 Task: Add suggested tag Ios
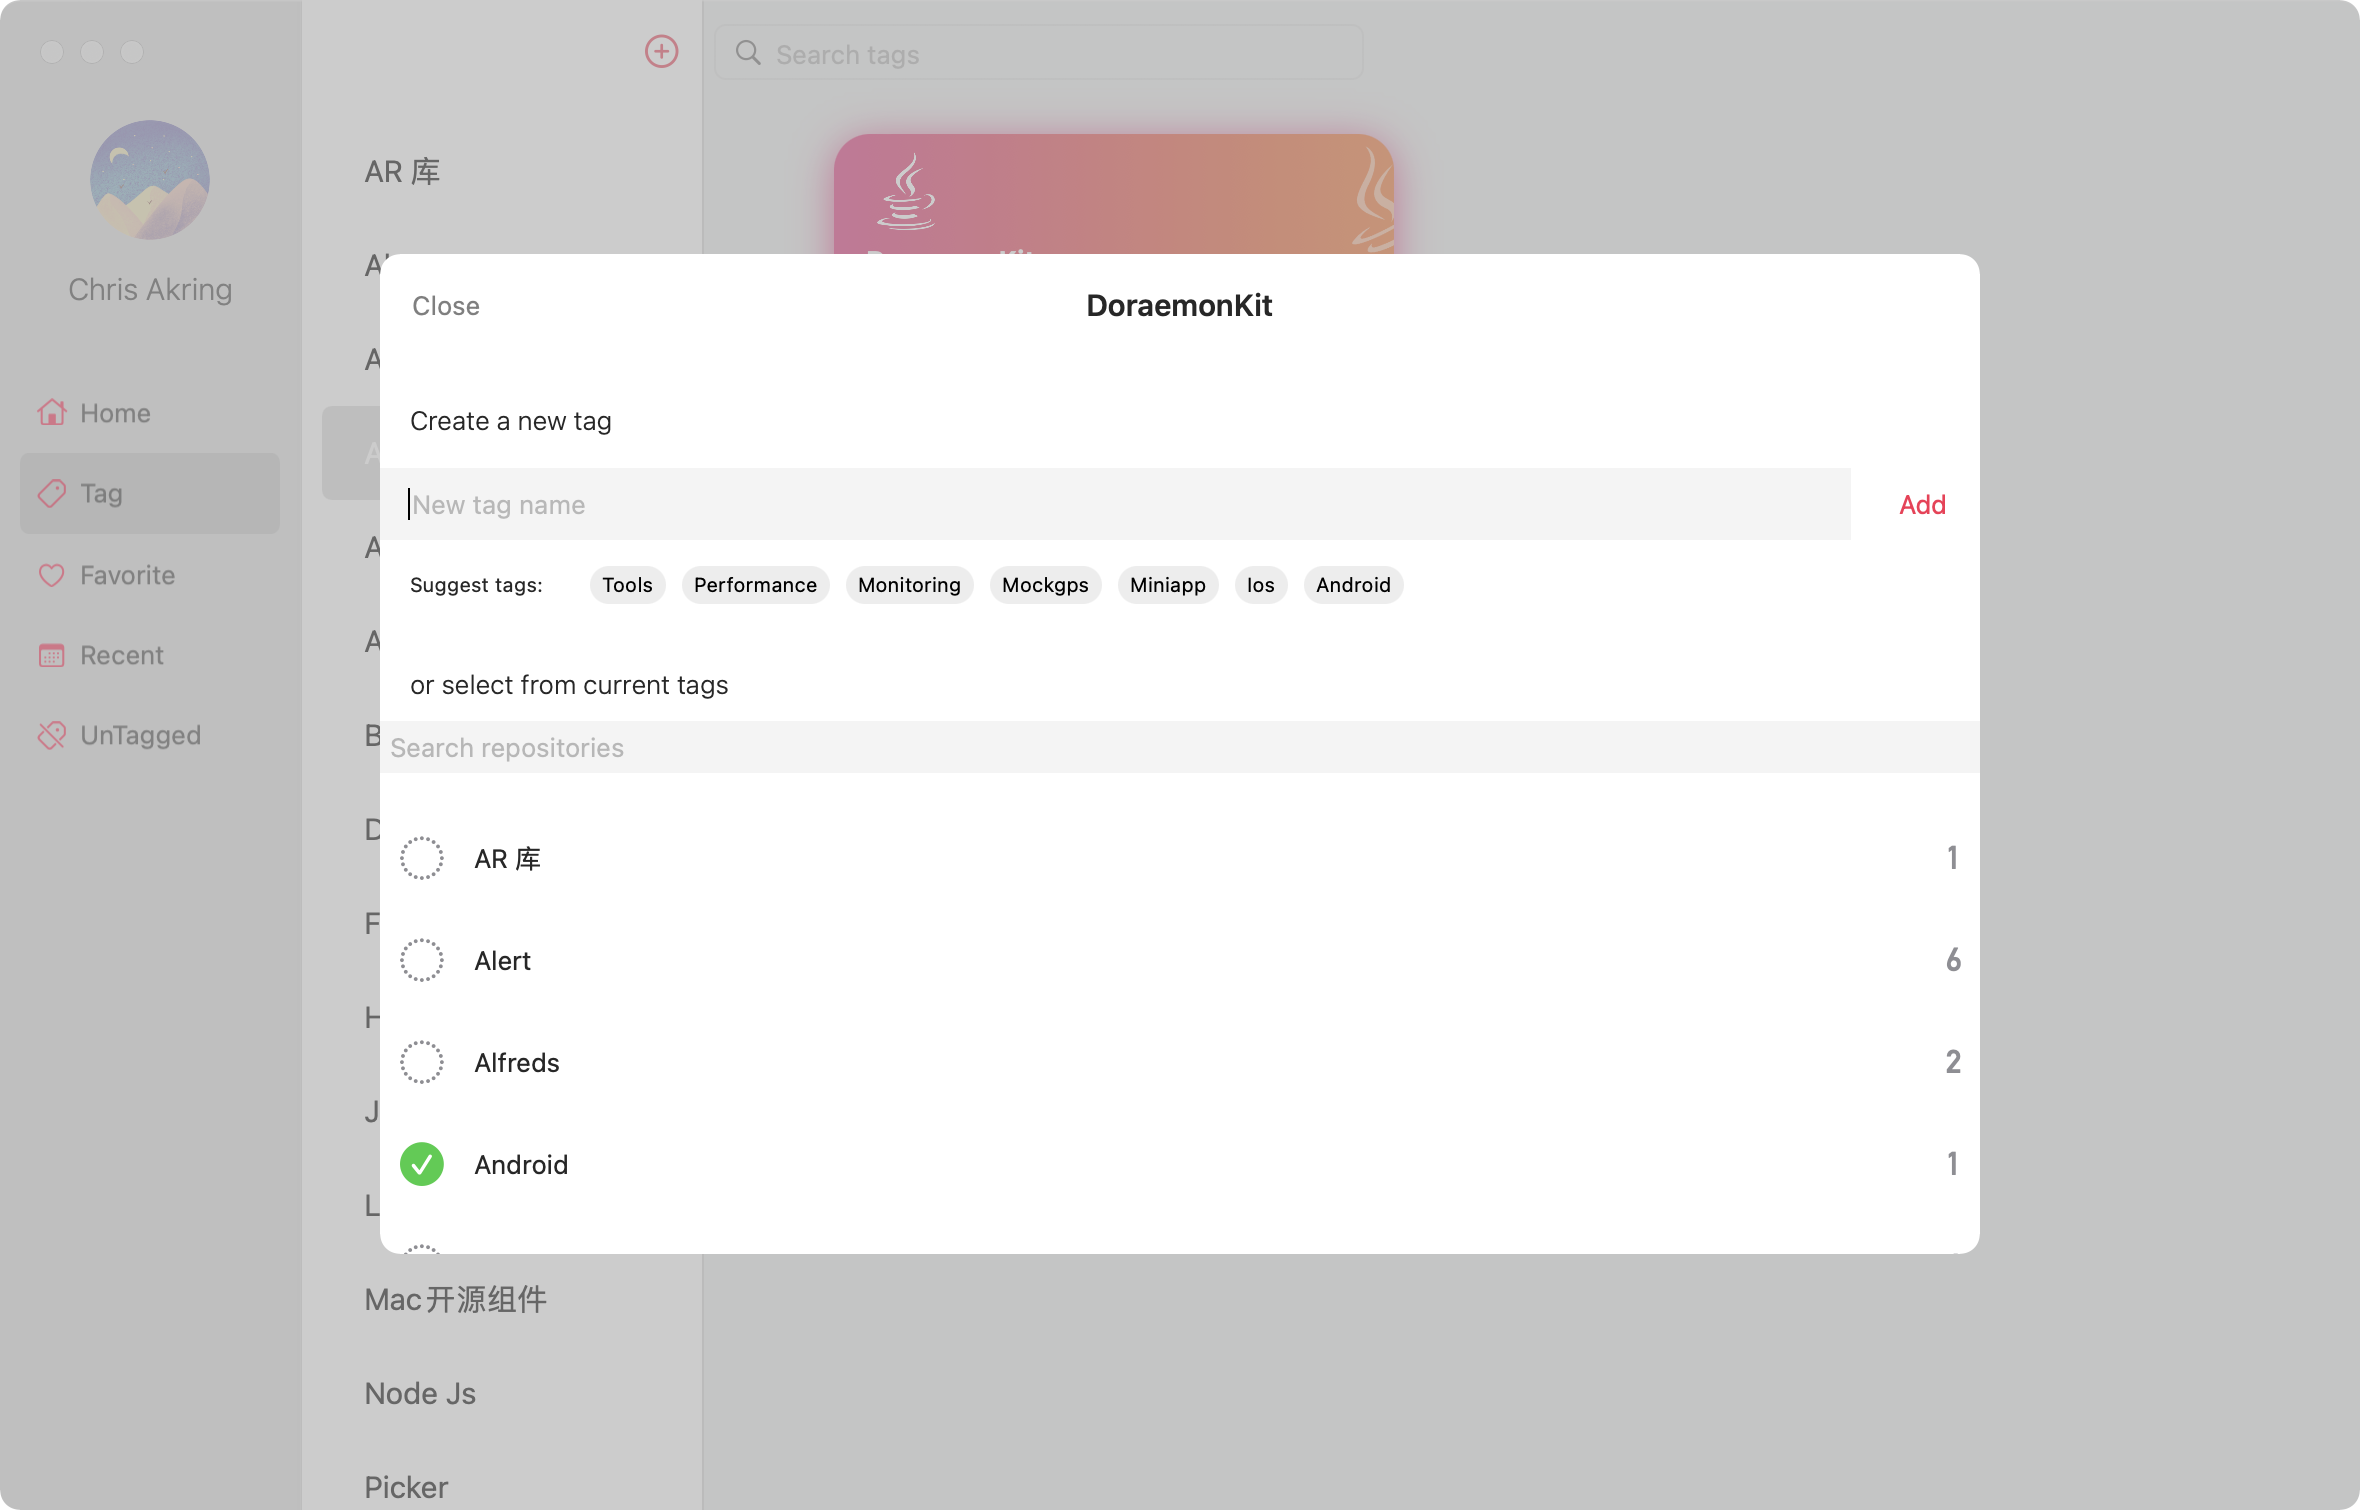coord(1260,585)
